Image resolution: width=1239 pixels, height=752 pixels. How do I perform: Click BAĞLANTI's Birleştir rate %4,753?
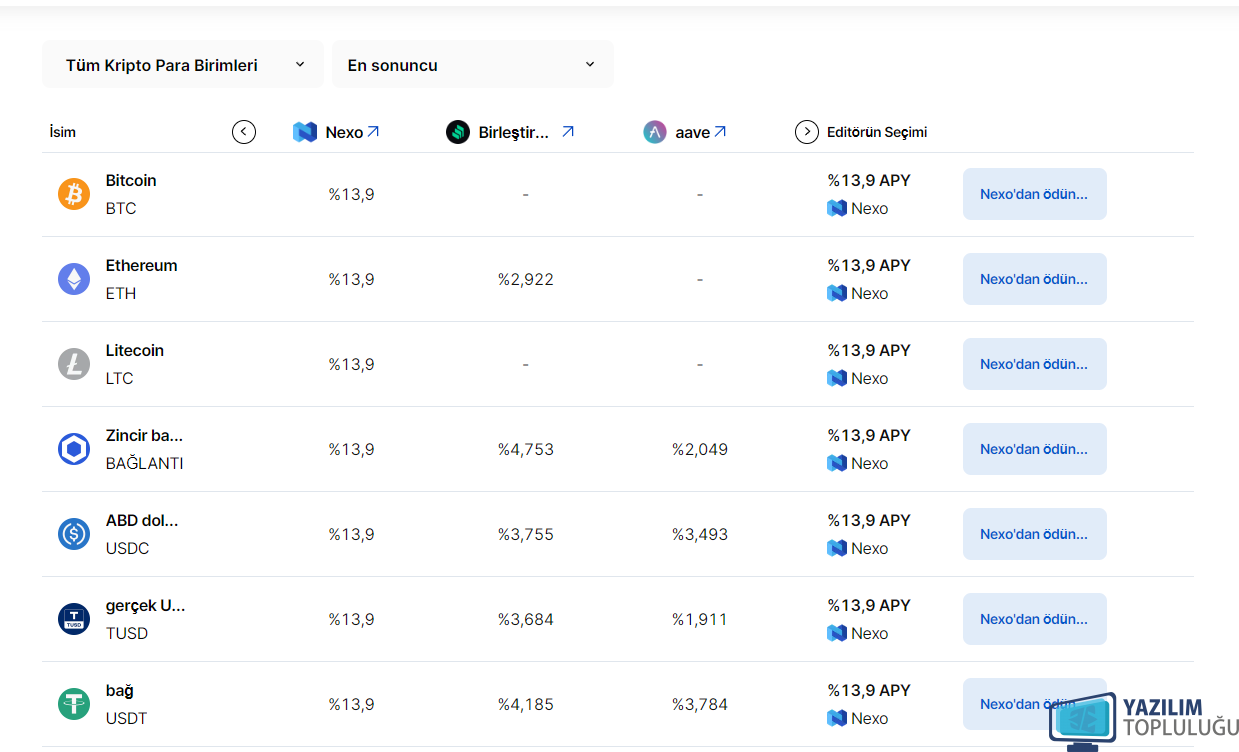526,449
